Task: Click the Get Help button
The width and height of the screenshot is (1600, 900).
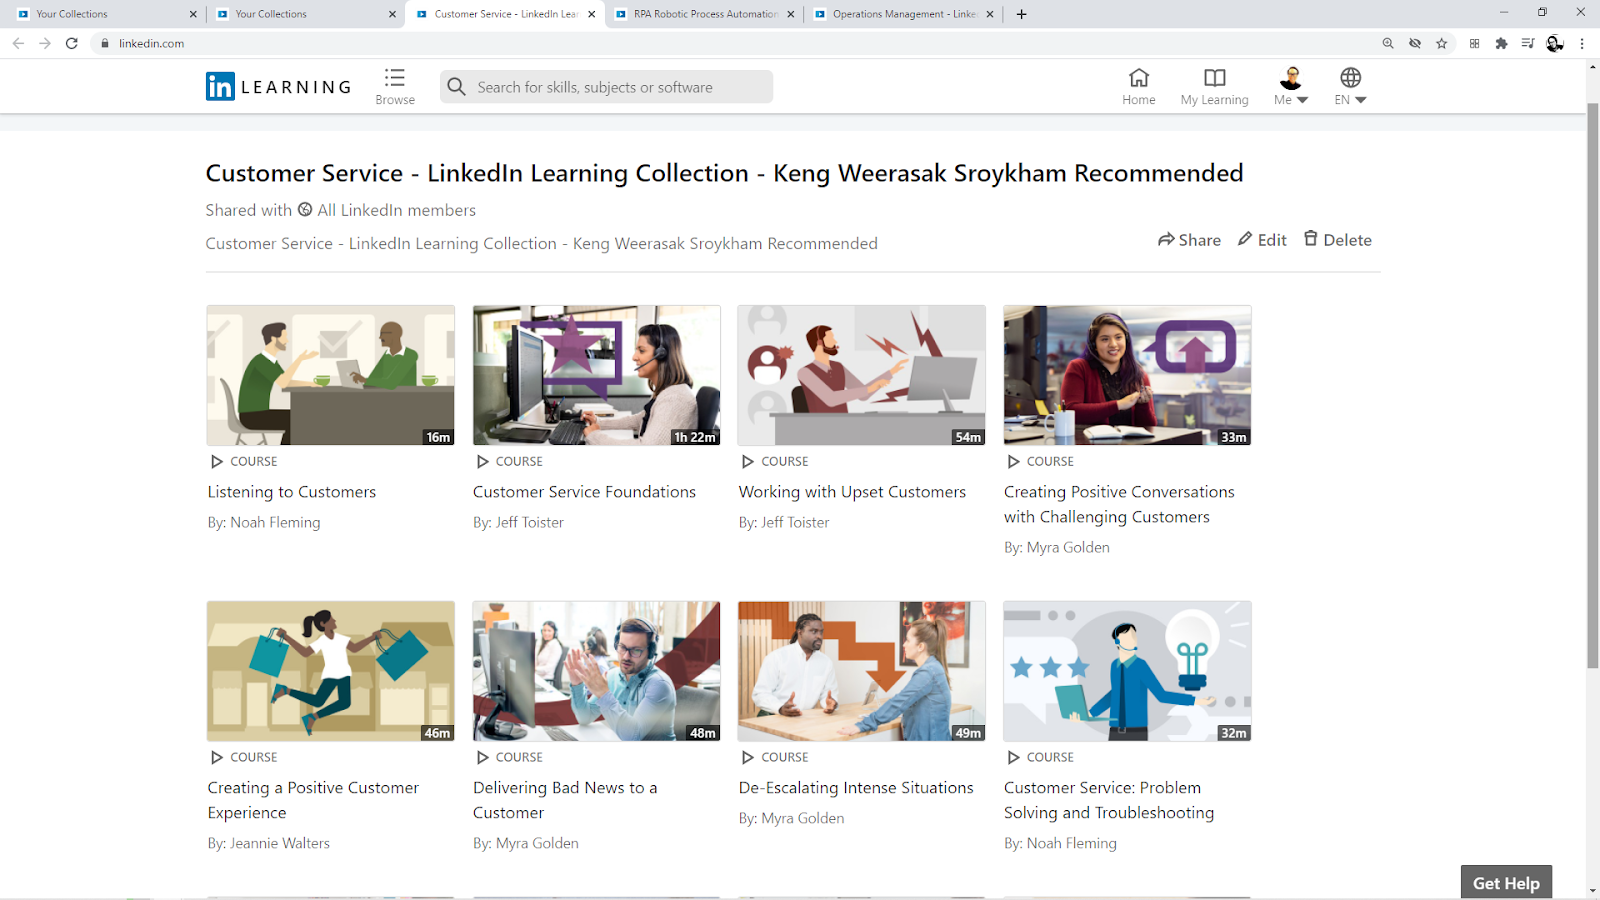Action: point(1506,882)
